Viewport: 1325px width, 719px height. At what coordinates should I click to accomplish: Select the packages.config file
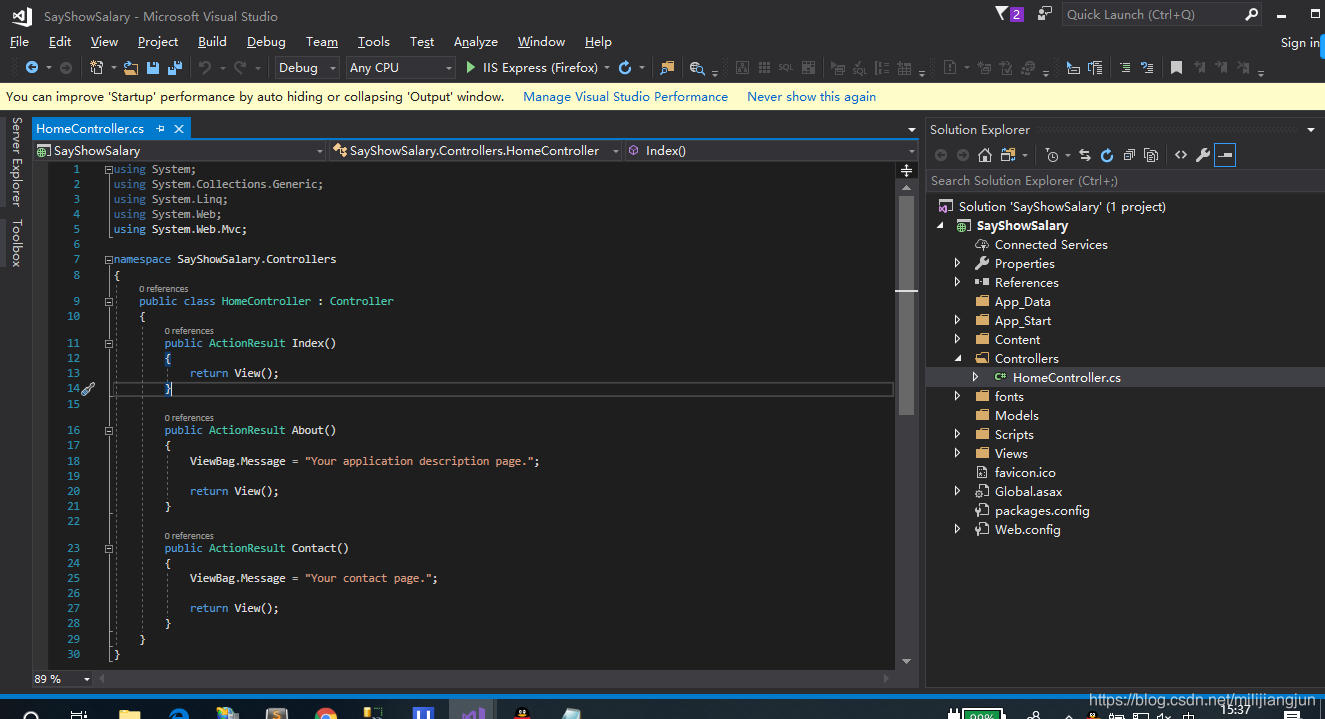click(x=1042, y=511)
